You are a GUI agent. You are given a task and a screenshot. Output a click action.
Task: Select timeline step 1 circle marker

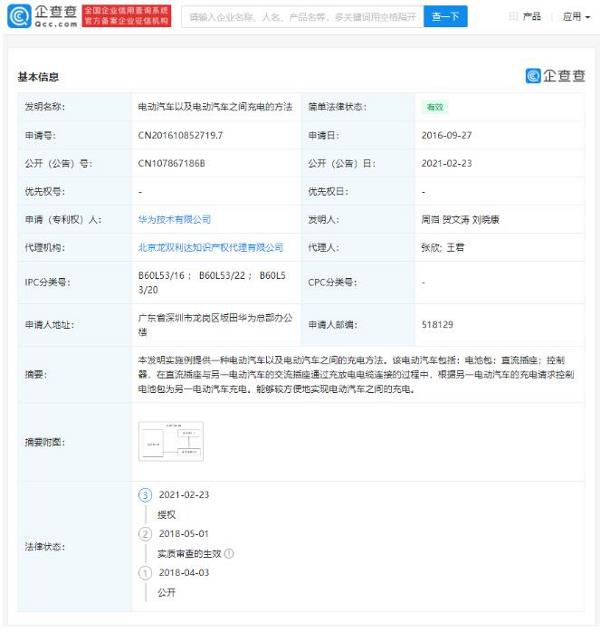(145, 573)
